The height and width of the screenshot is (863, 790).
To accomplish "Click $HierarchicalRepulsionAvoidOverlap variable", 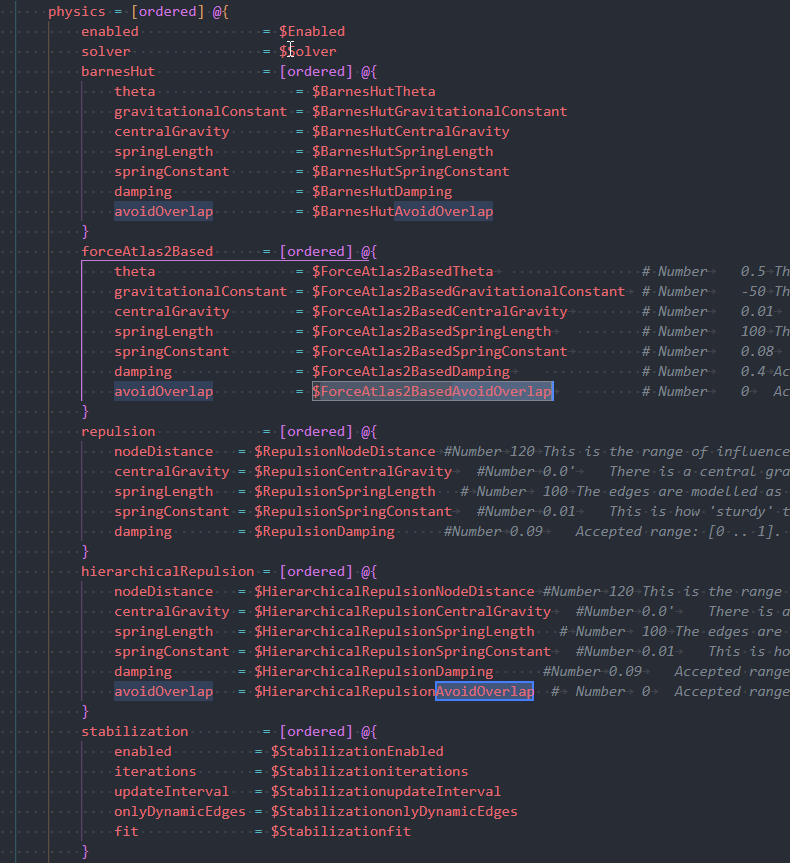I will (x=394, y=691).
